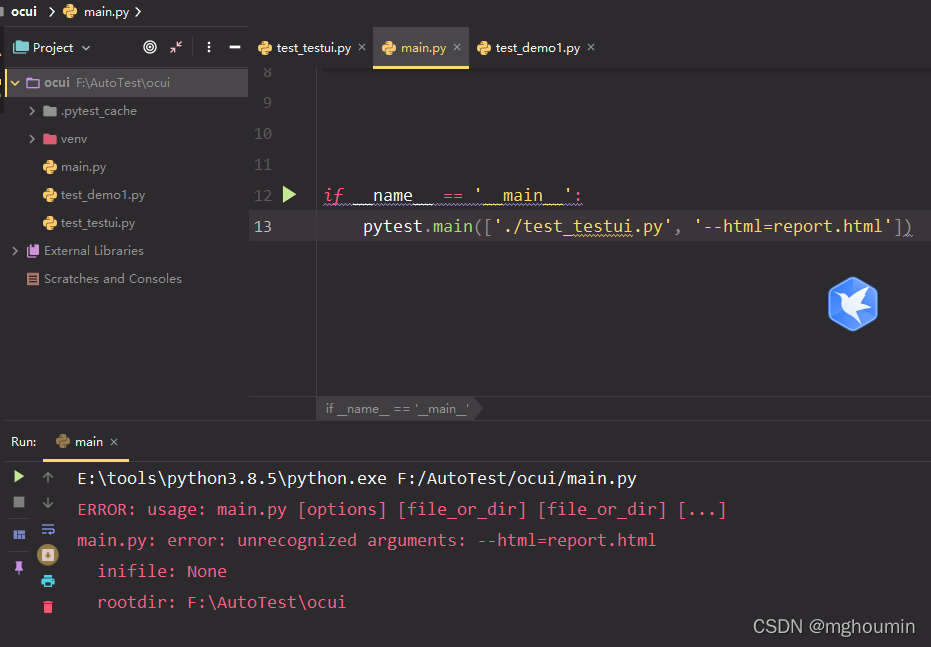
Task: Run the script via the gutter play icon
Action: point(289,194)
